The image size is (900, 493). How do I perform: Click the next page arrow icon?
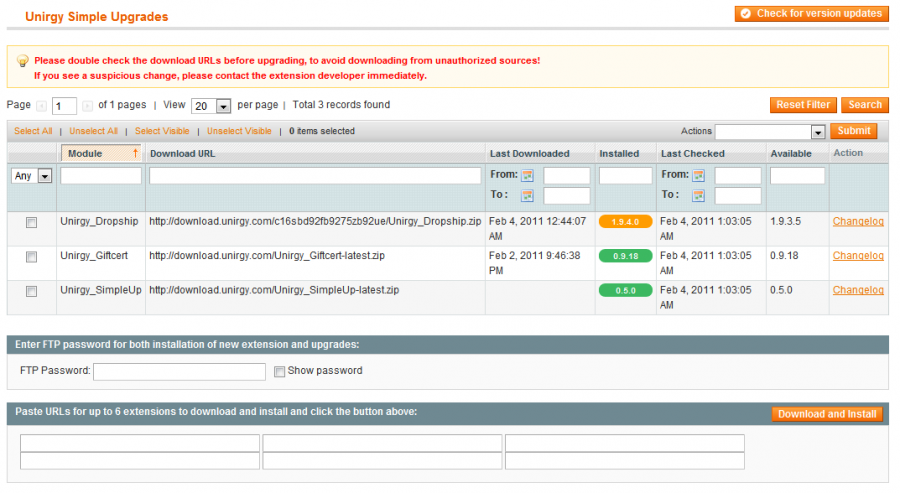click(x=87, y=106)
